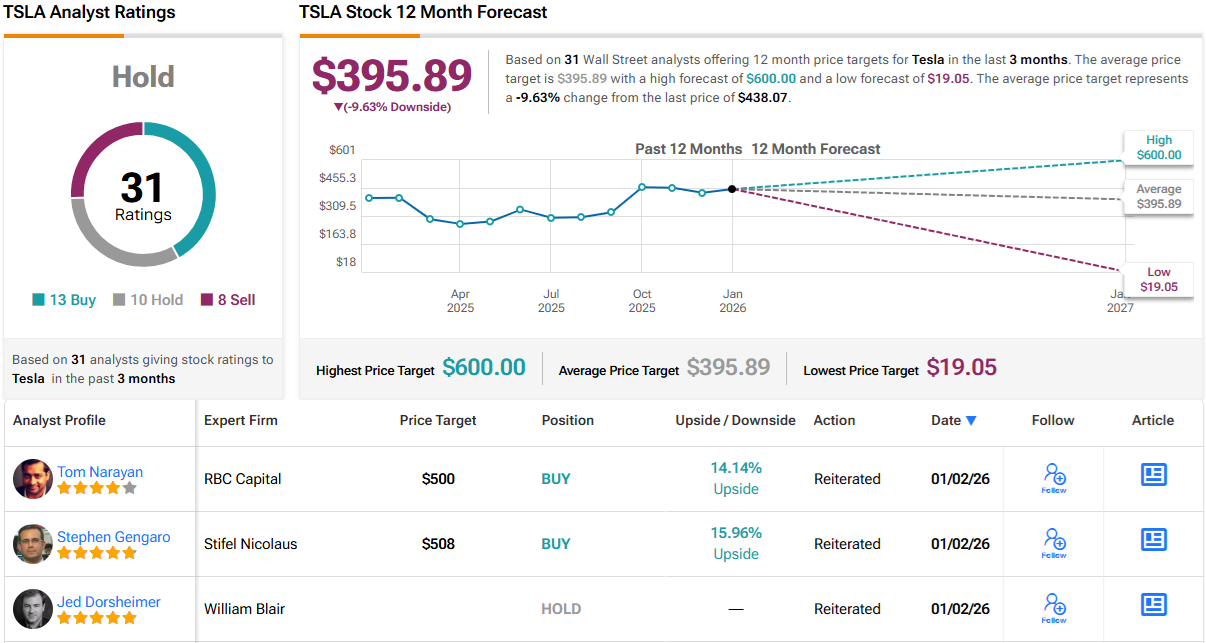This screenshot has height=643, width=1206.
Task: Click the 8 Sell legend item
Action: pos(228,300)
